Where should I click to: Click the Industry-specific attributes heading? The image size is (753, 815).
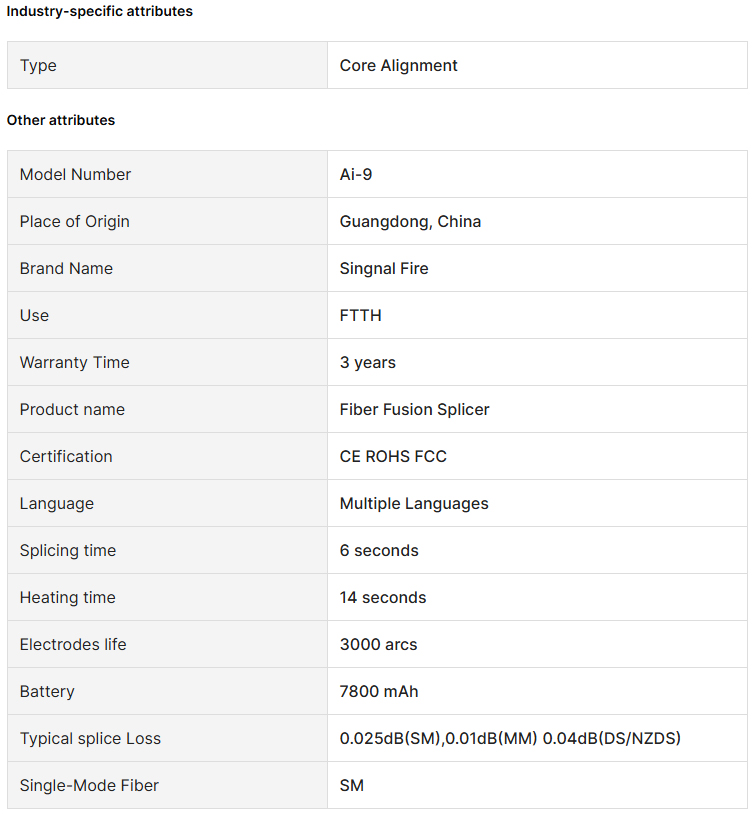pos(99,11)
